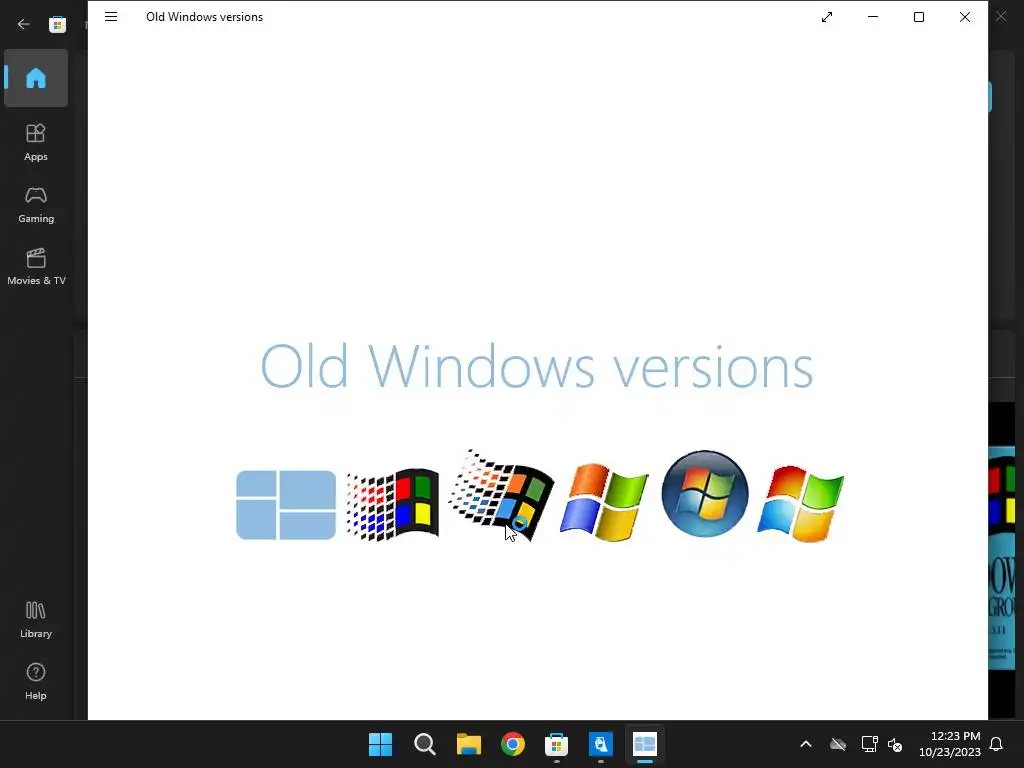1024x768 pixels.
Task: Open Help in Store sidebar
Action: click(36, 681)
